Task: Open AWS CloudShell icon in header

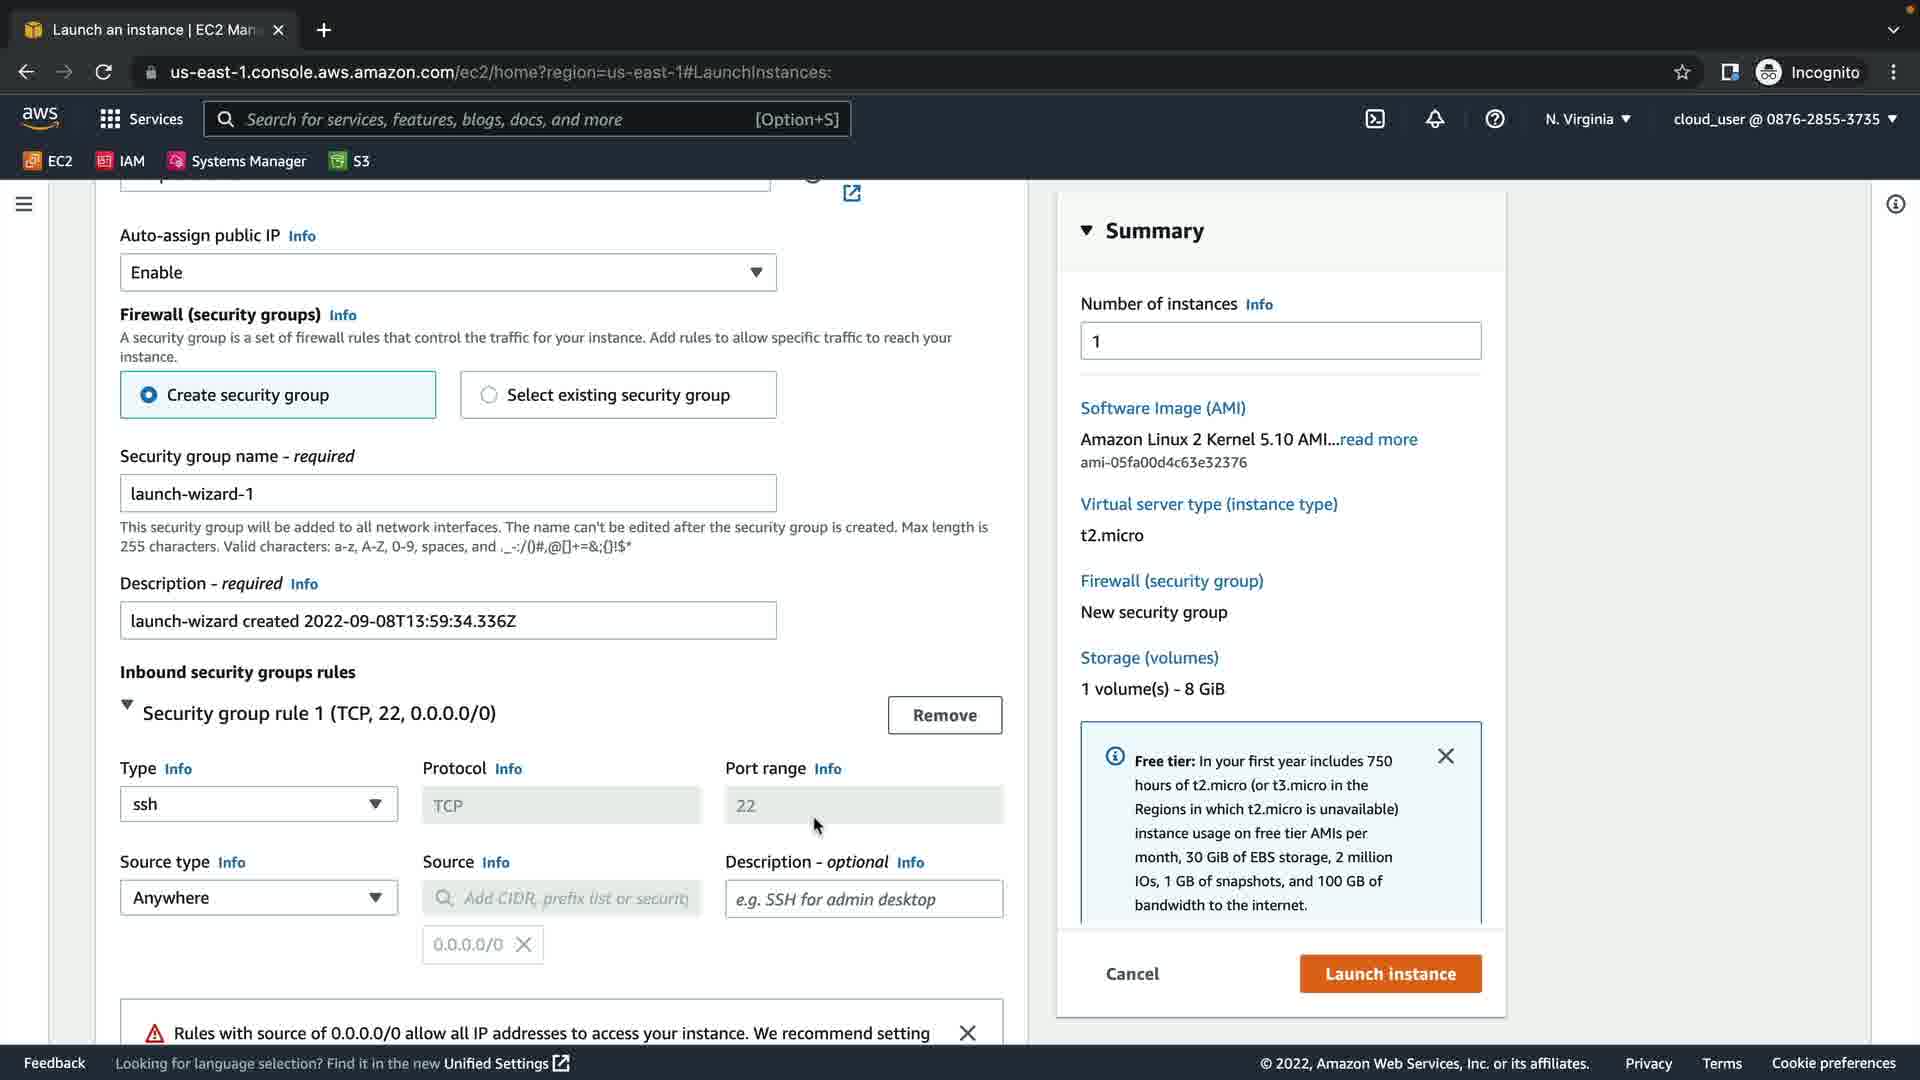Action: click(1375, 119)
